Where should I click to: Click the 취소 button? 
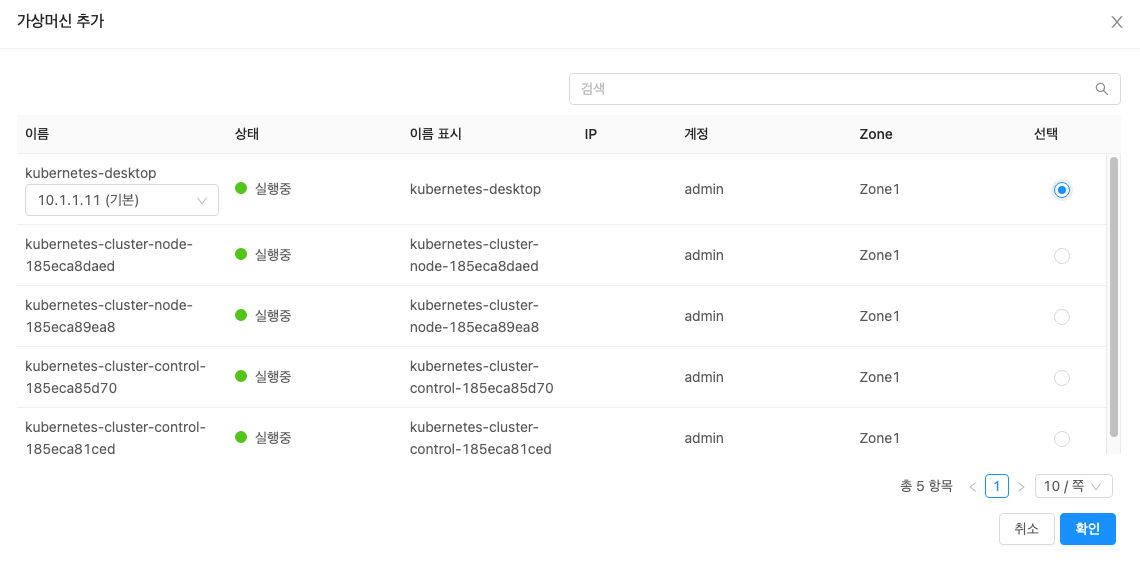pos(1026,529)
